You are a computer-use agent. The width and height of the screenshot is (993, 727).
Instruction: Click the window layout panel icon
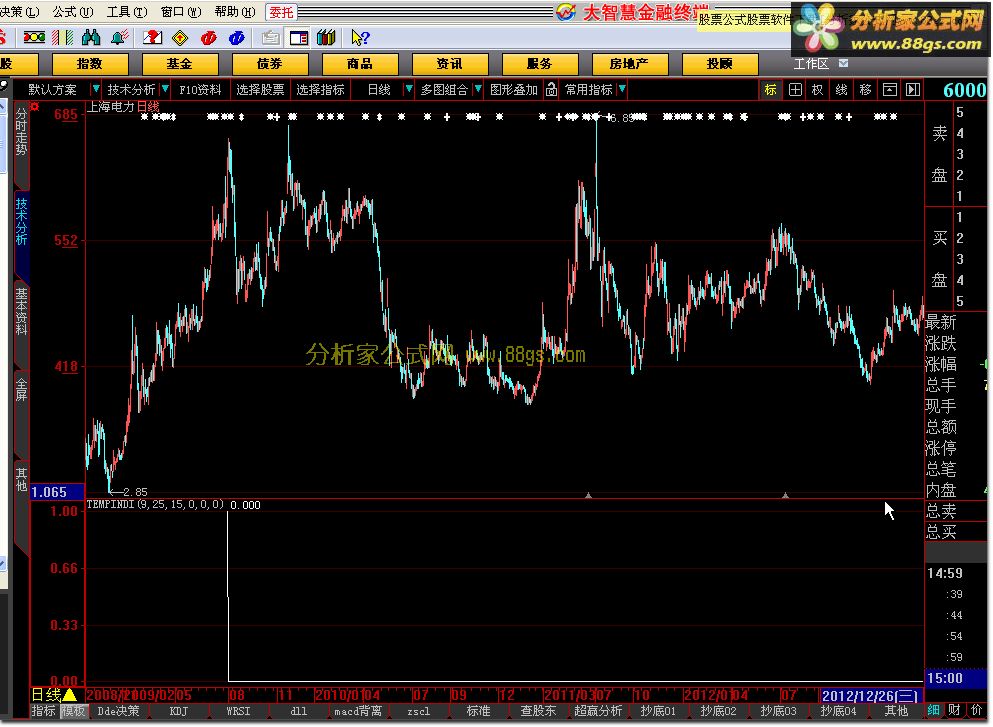[x=298, y=38]
